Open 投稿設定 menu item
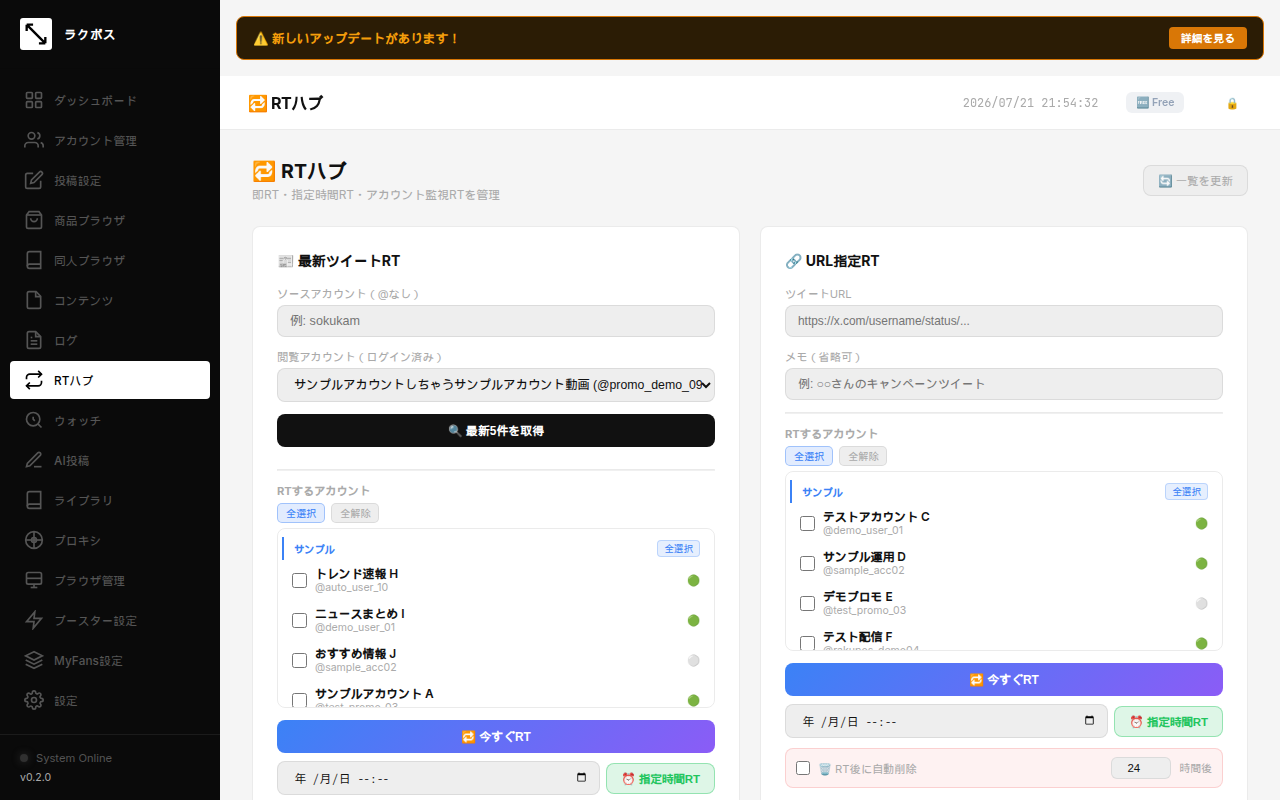The width and height of the screenshot is (1280, 800). [110, 180]
